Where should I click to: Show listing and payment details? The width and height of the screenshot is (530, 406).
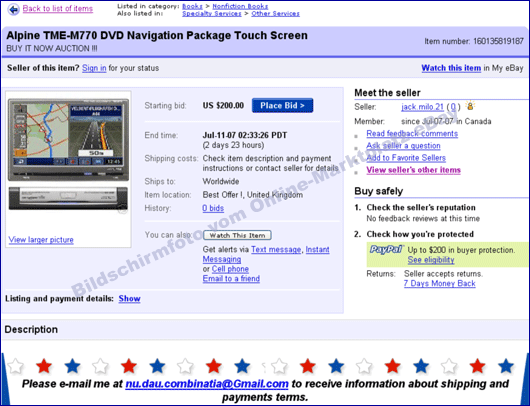[129, 298]
